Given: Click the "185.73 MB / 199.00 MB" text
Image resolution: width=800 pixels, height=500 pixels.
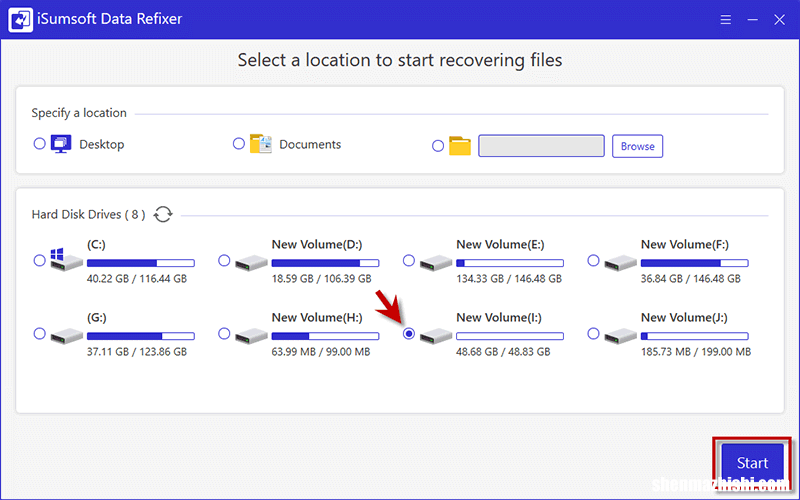Looking at the screenshot, I should click(696, 352).
